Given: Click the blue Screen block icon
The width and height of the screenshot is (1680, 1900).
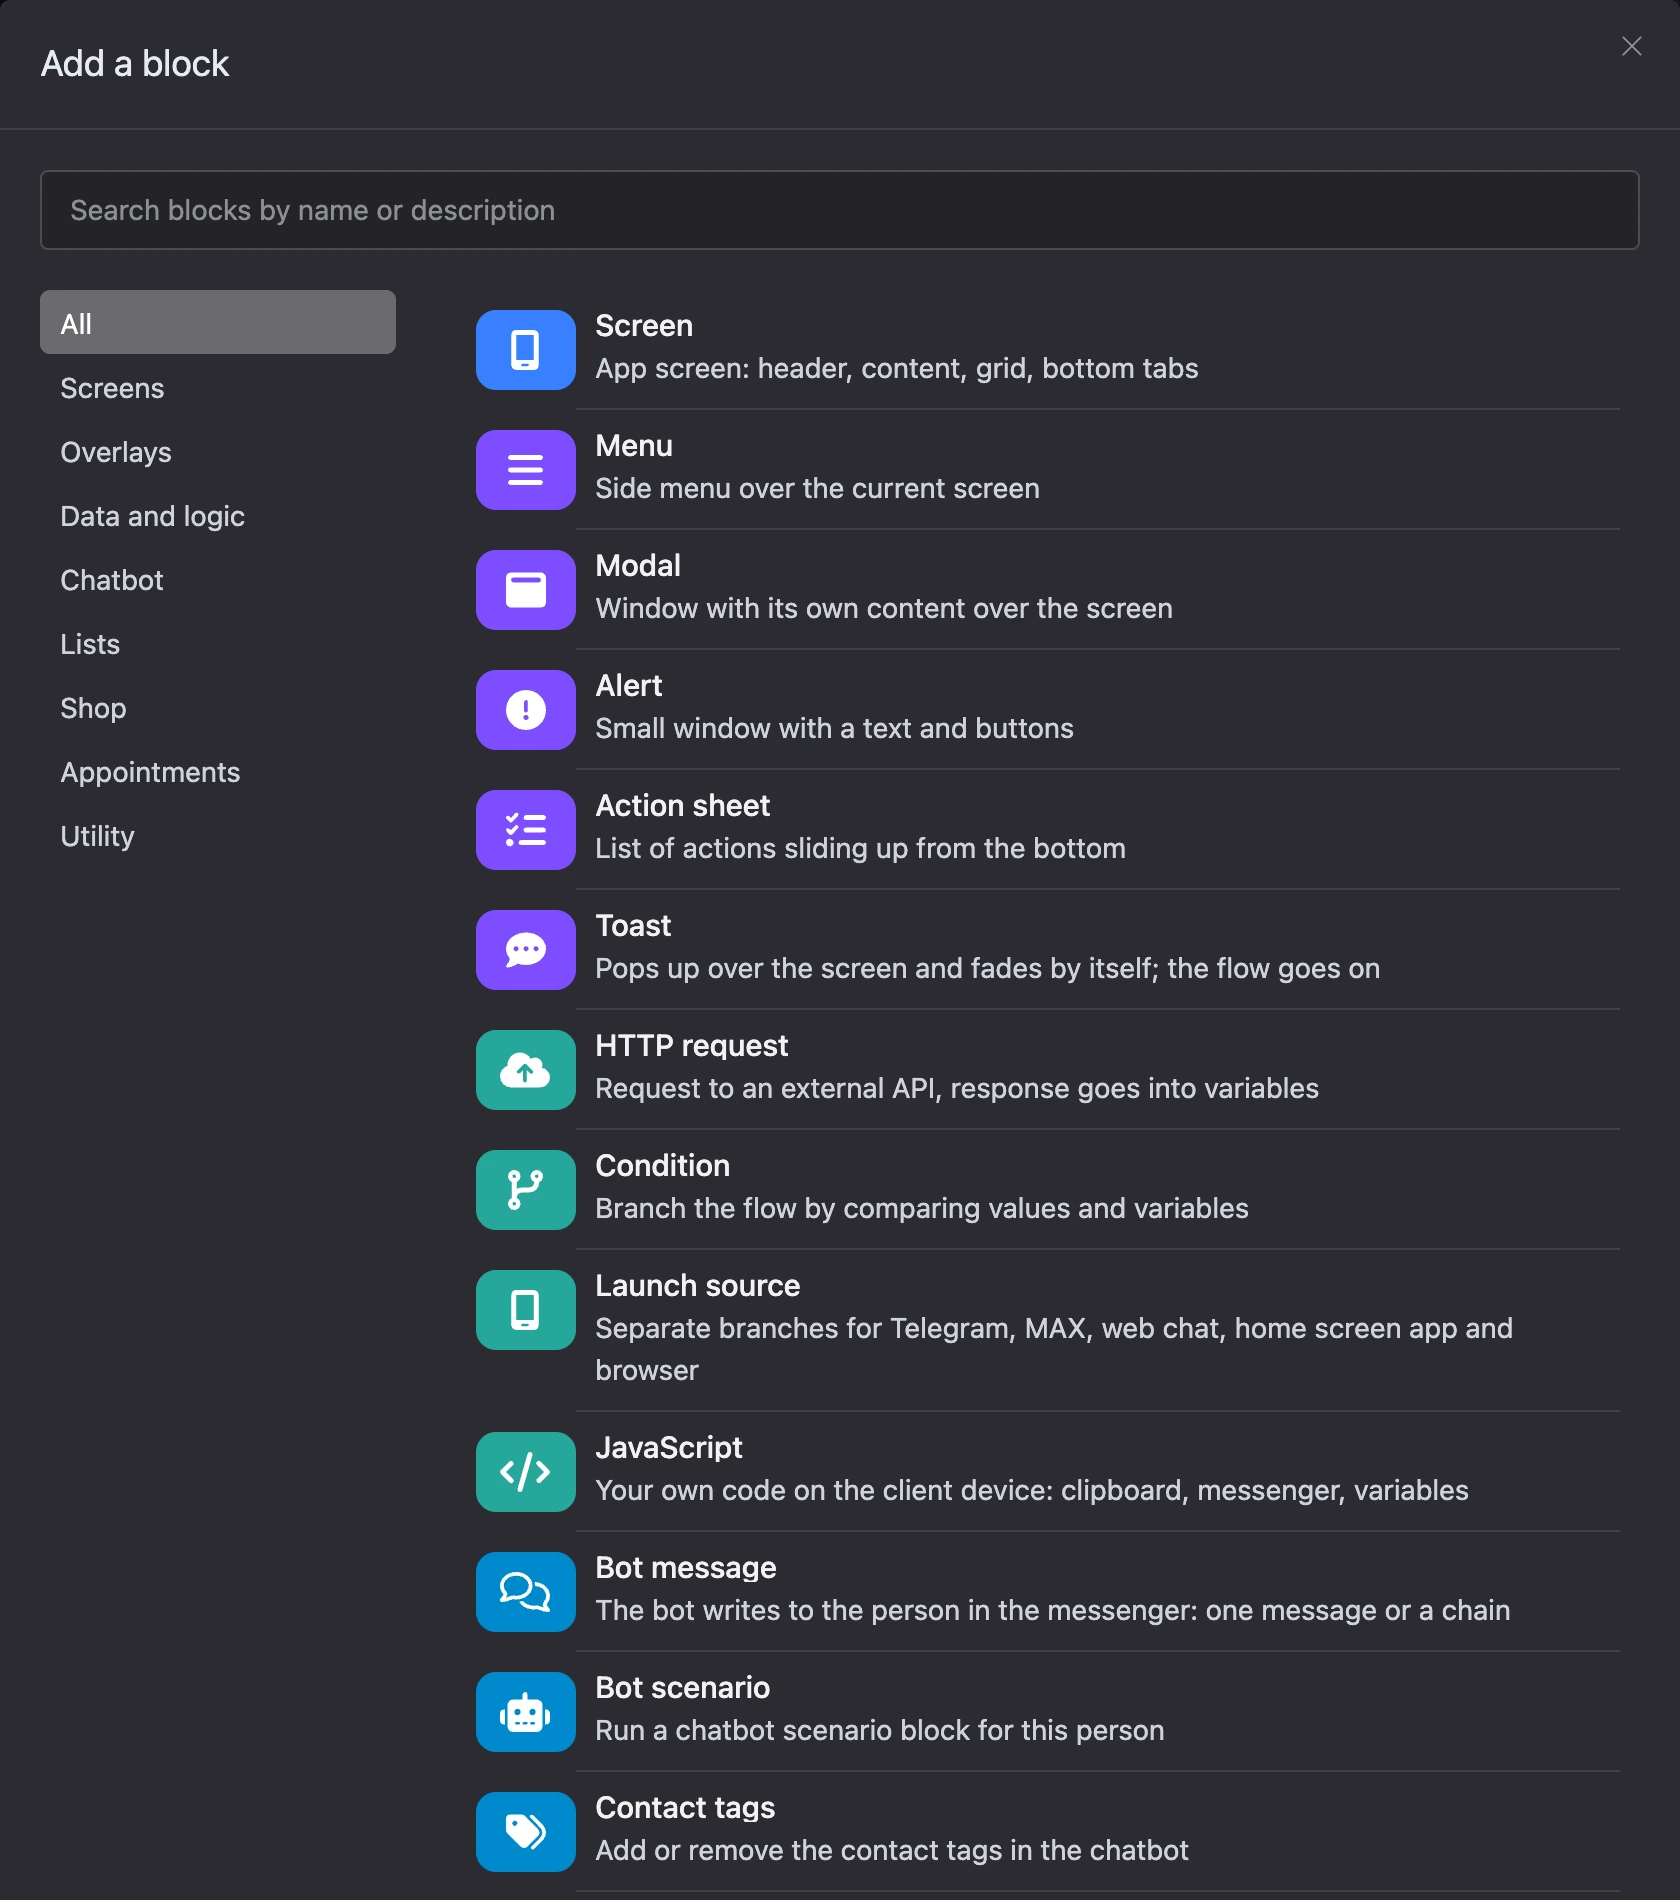Looking at the screenshot, I should click(x=525, y=350).
